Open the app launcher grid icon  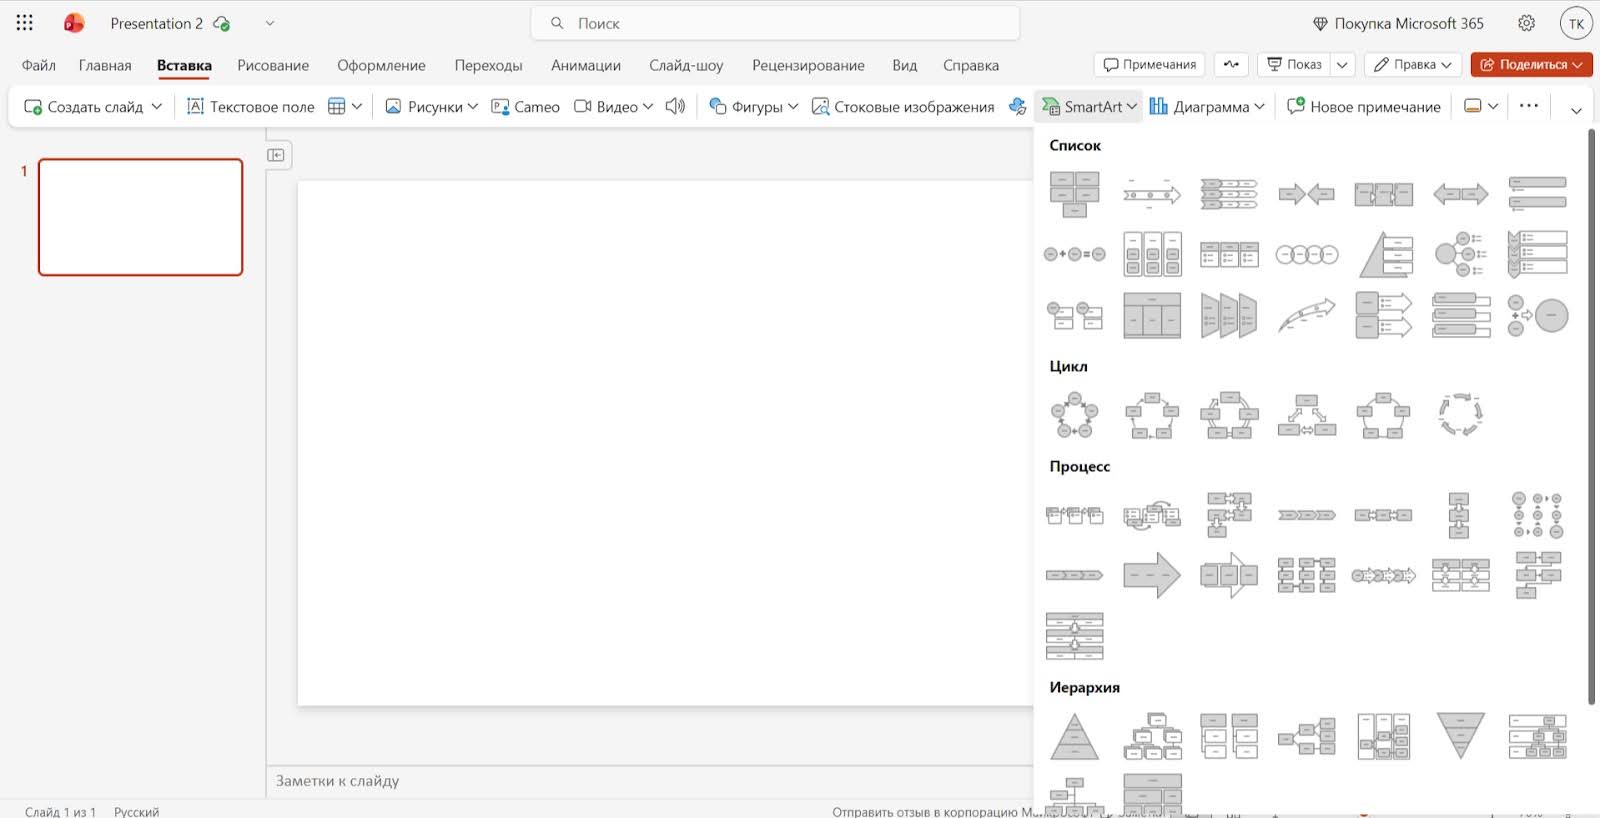pyautogui.click(x=25, y=23)
